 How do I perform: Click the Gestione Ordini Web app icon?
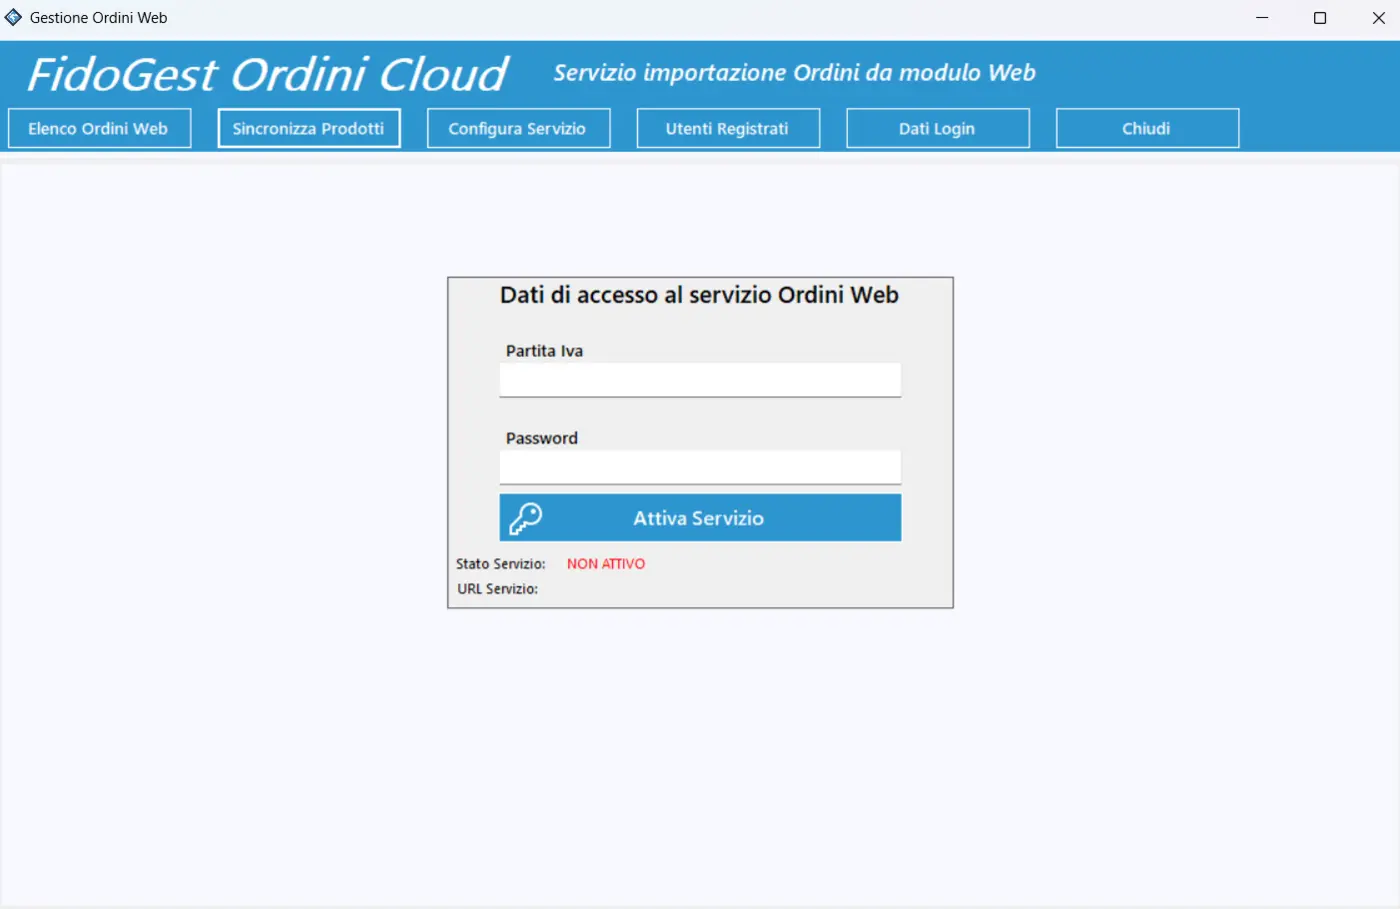pyautogui.click(x=13, y=17)
